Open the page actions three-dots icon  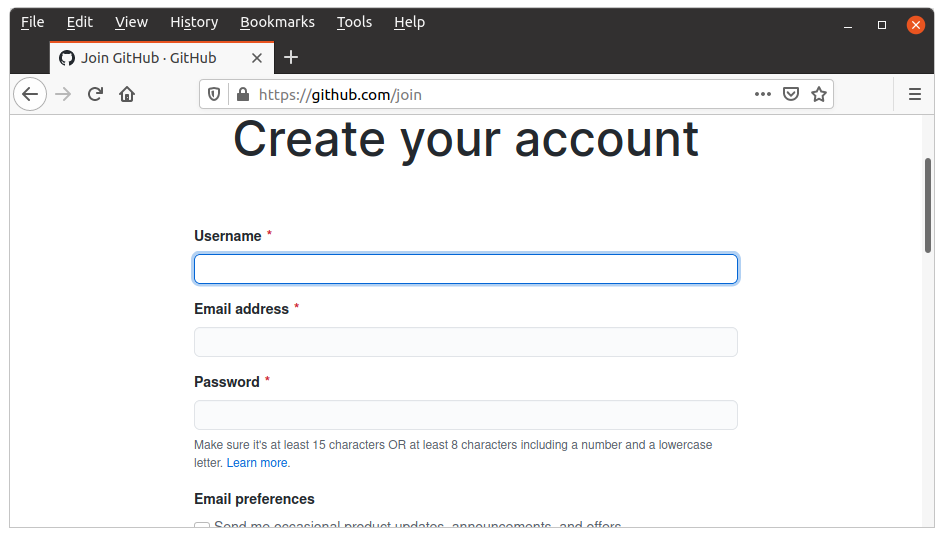click(763, 94)
